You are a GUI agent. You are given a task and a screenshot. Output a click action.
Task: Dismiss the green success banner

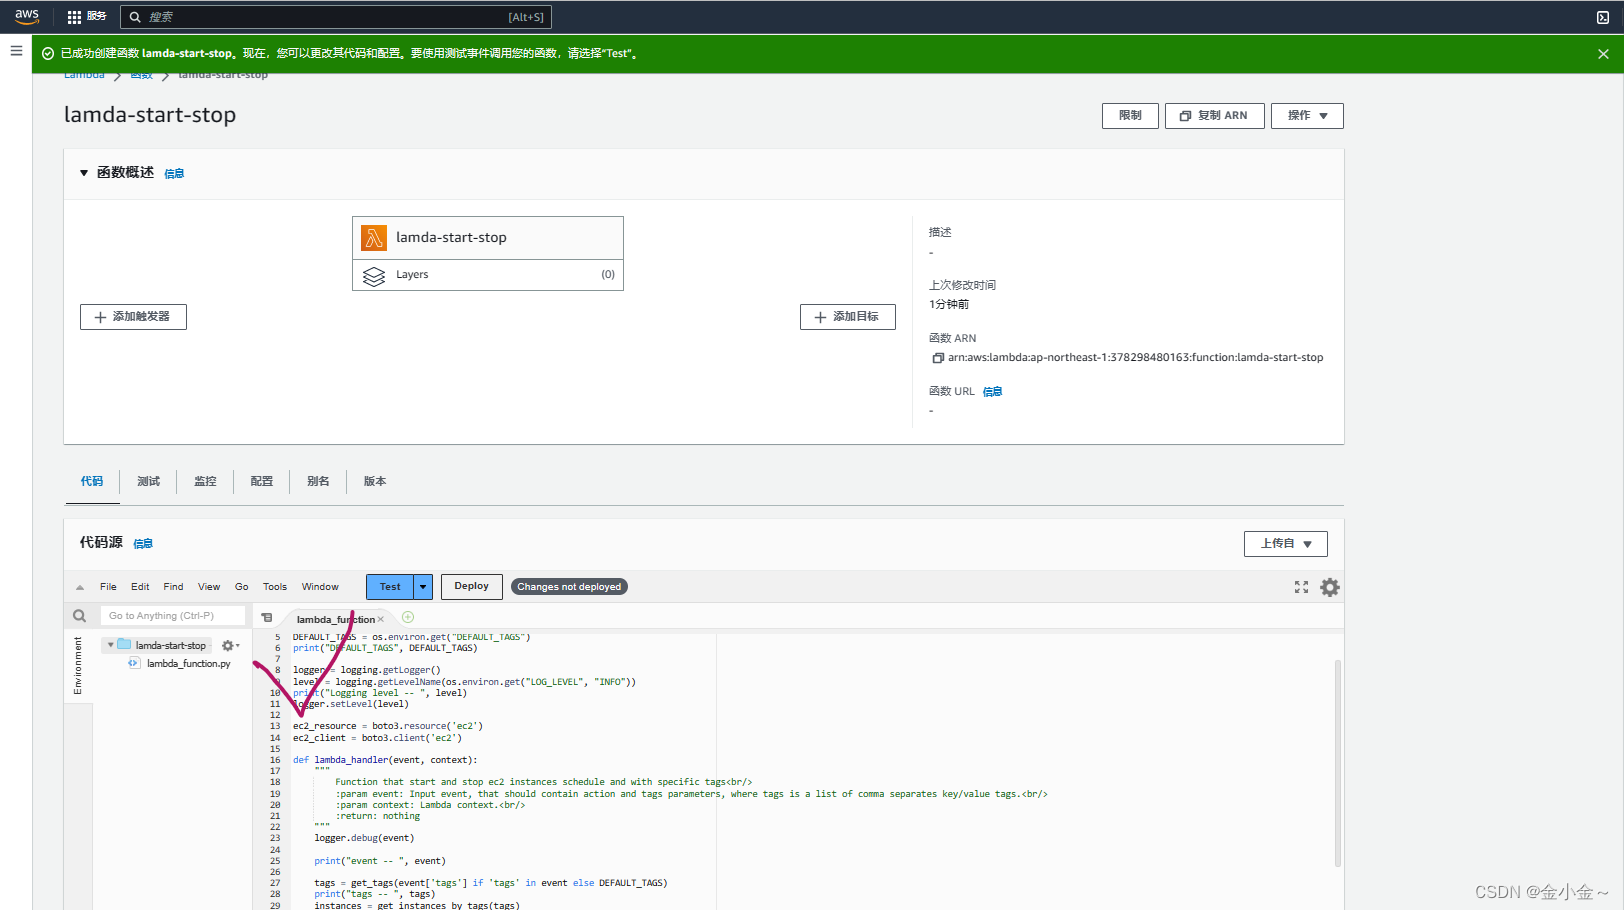(x=1603, y=54)
